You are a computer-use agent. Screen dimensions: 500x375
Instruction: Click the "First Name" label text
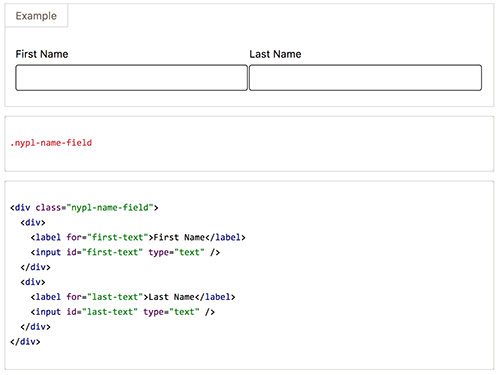[42, 54]
